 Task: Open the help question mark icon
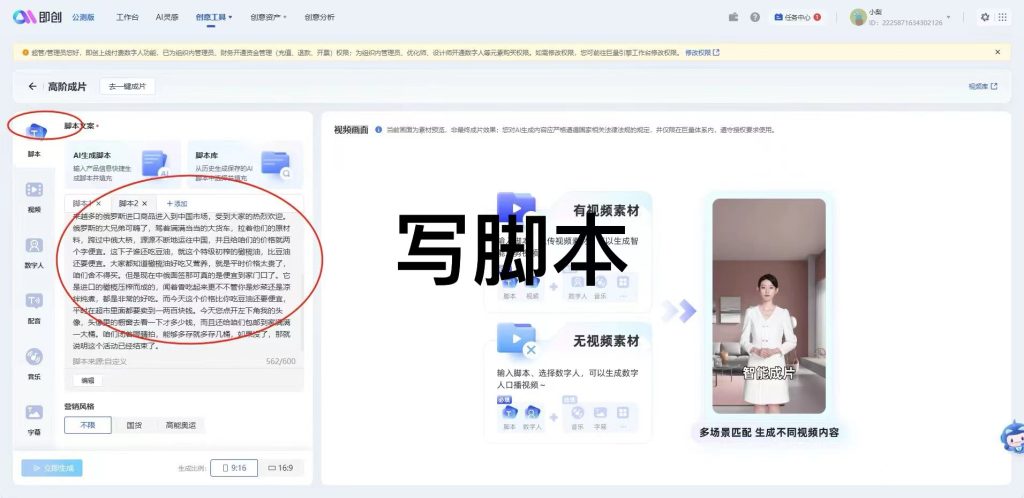755,18
